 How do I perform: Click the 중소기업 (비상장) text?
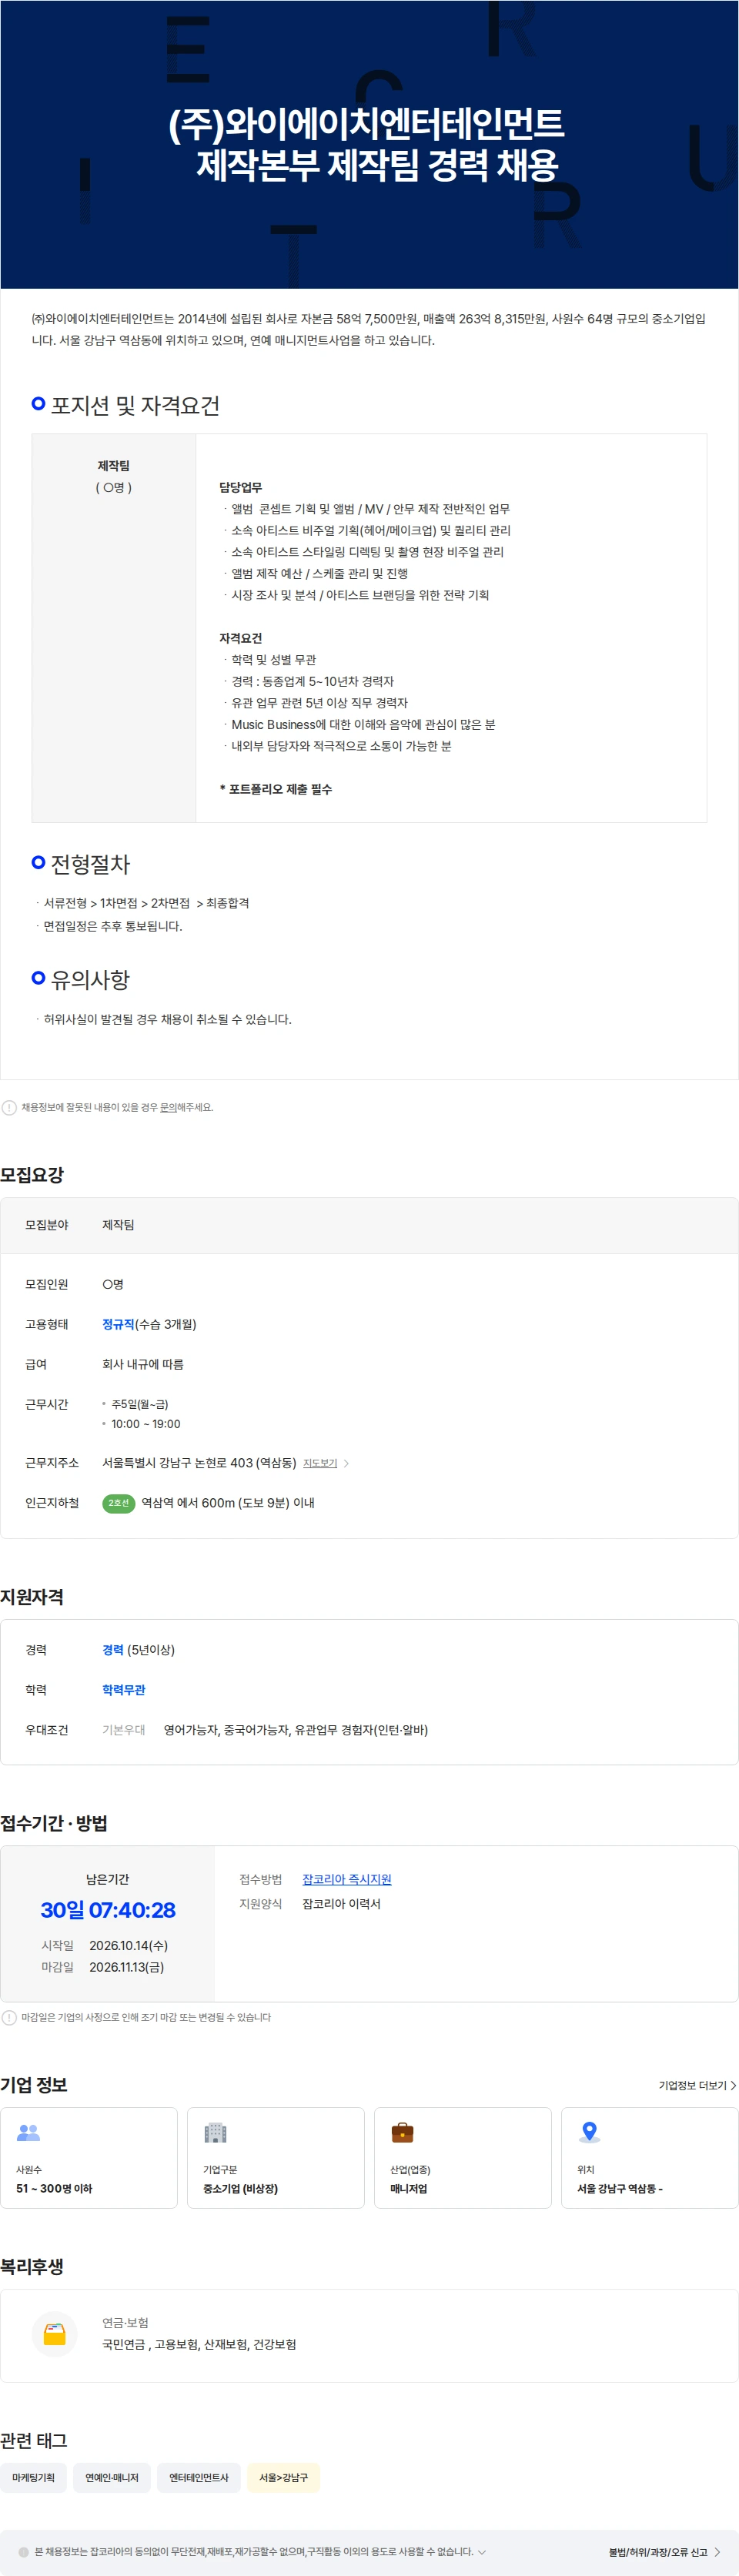tap(240, 2188)
